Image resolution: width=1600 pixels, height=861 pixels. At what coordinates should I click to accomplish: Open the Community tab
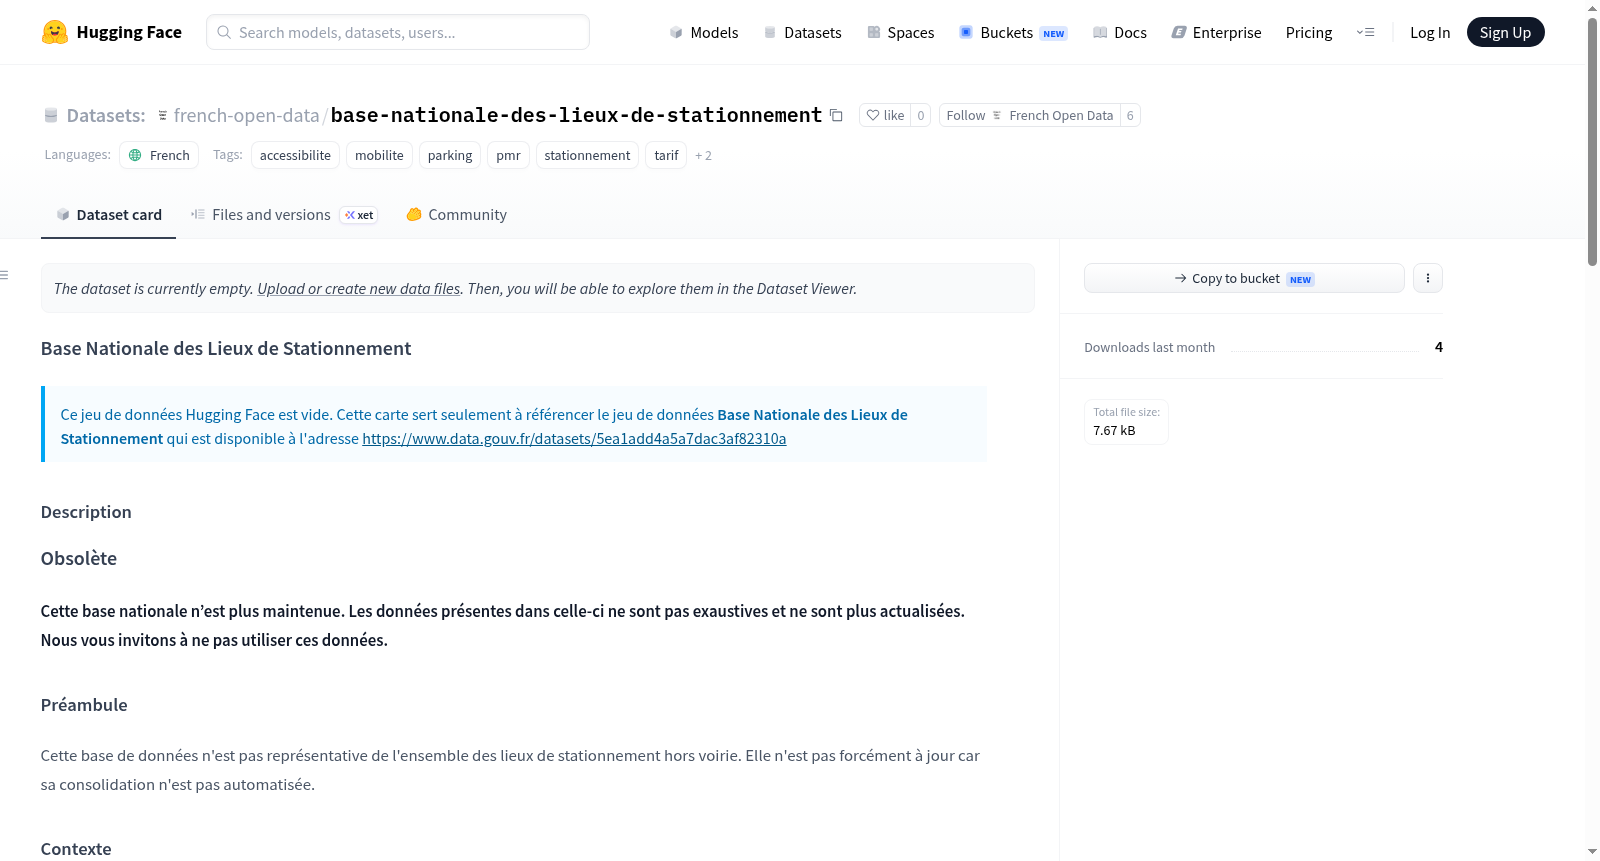click(x=456, y=215)
